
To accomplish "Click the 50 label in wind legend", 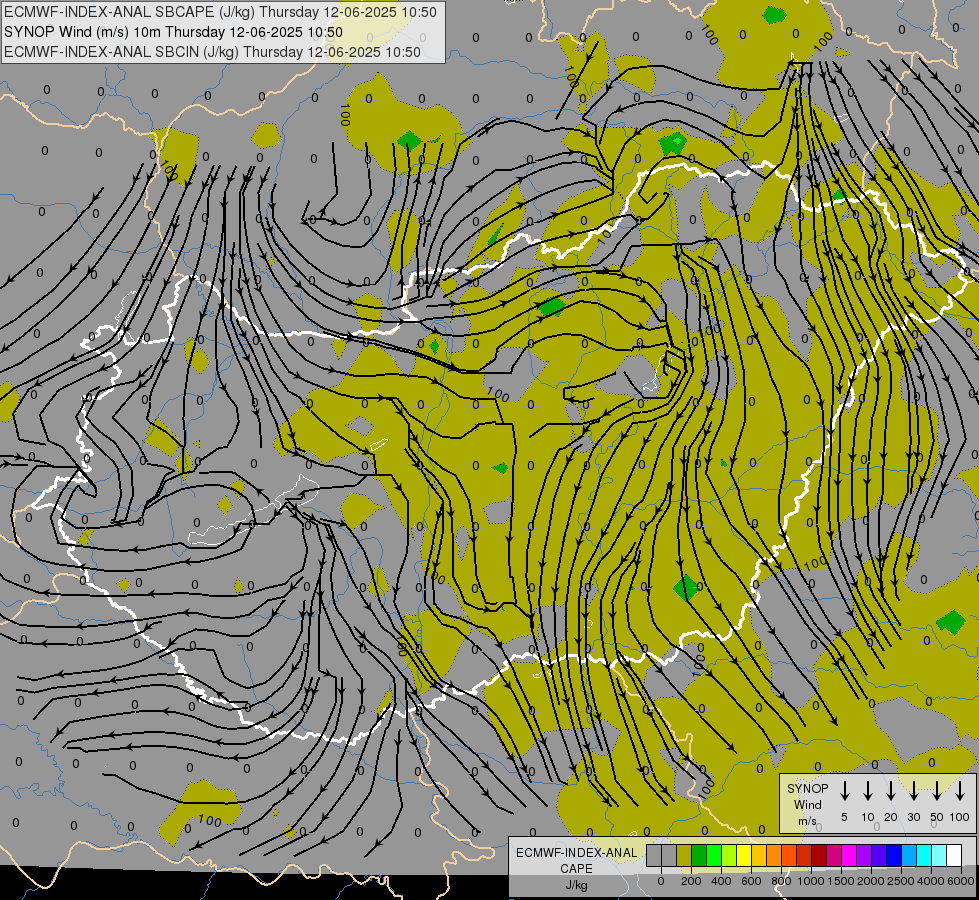I will 937,817.
